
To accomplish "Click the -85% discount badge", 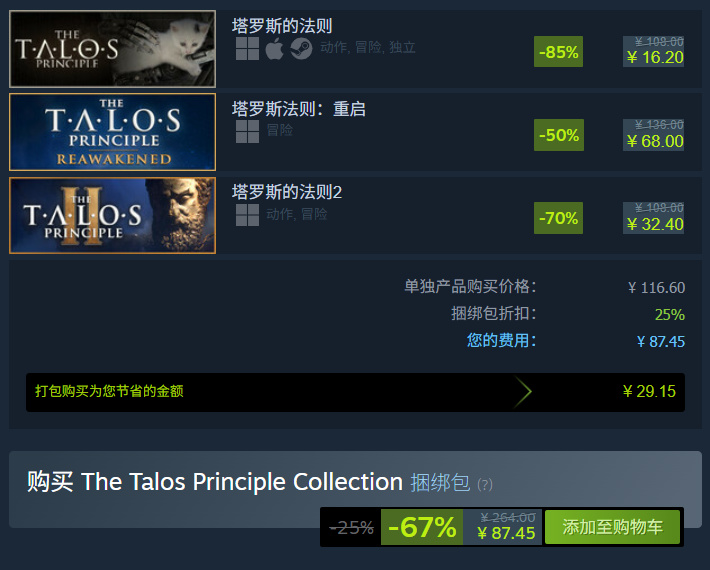I will pos(558,52).
